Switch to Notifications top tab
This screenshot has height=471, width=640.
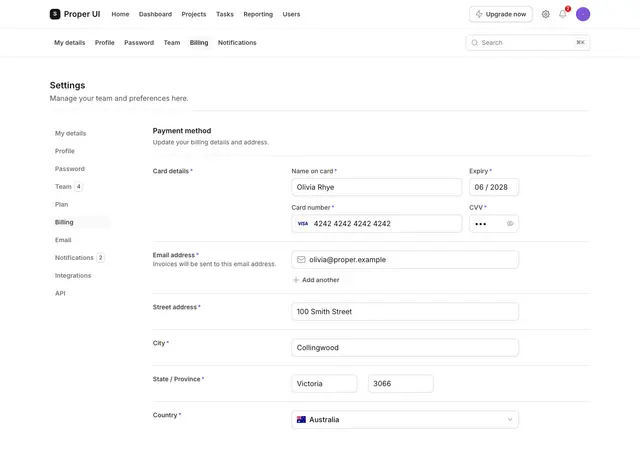(x=237, y=43)
